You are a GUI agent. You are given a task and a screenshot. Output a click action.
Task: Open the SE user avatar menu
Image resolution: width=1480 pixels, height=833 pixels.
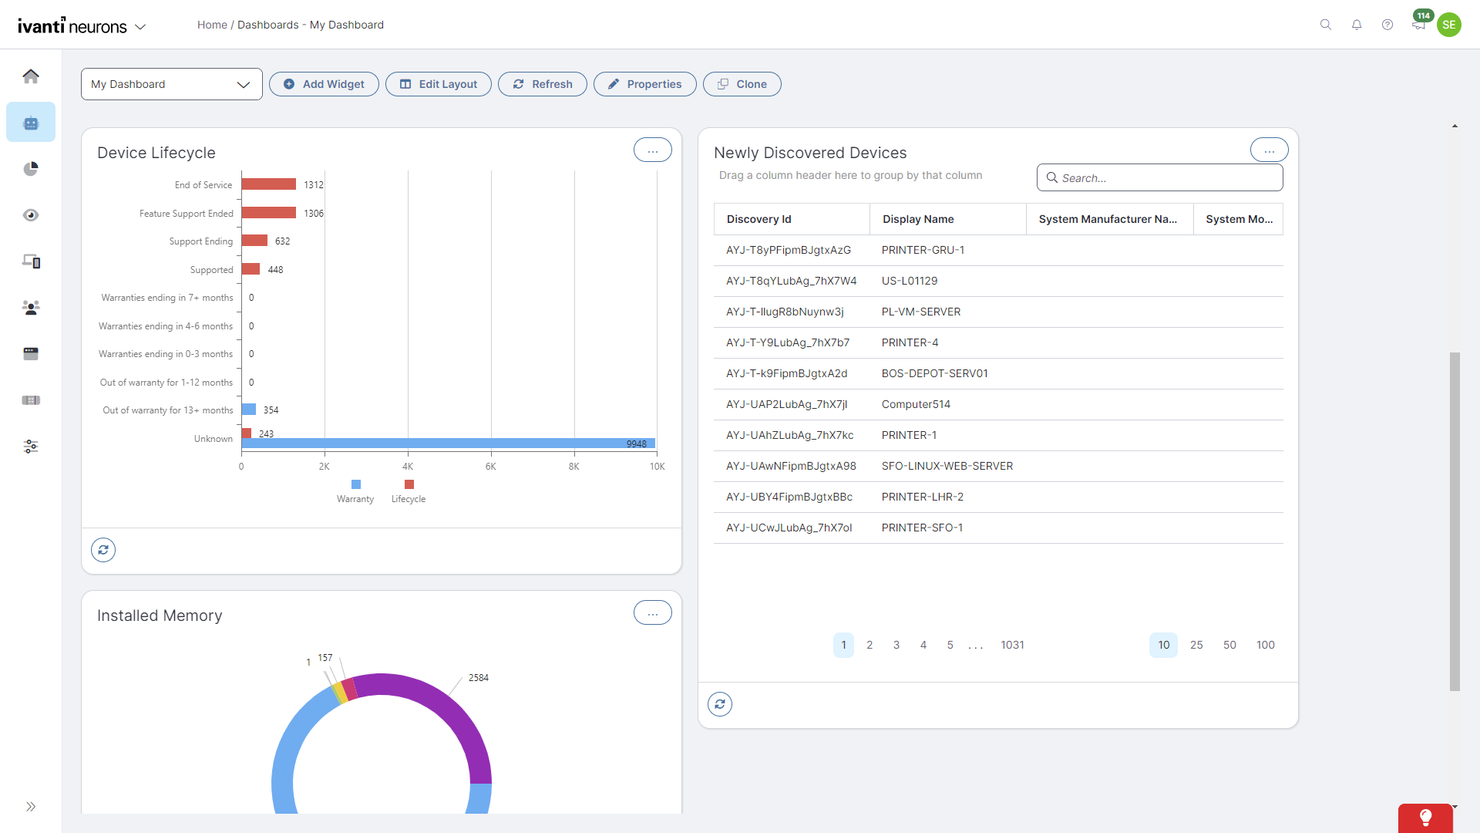1449,25
